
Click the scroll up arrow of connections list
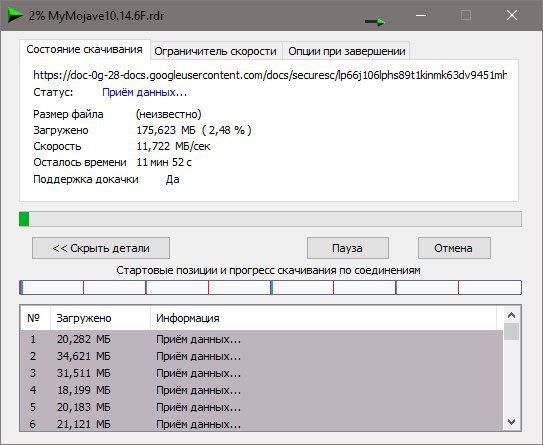511,315
